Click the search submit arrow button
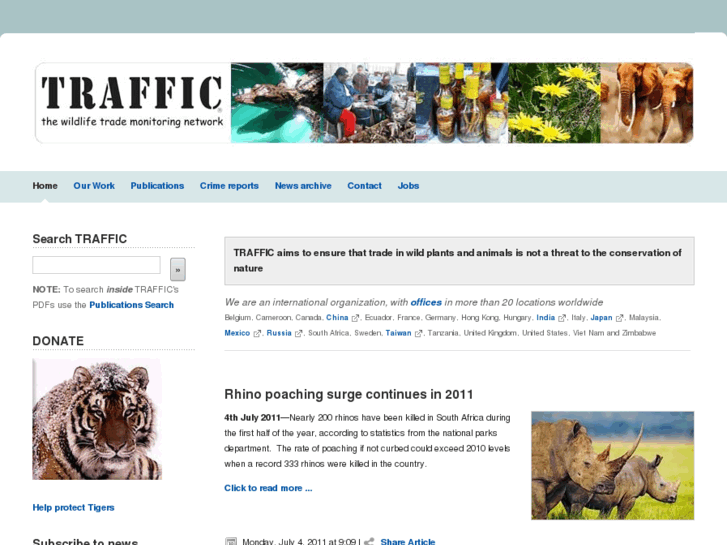 click(x=178, y=269)
